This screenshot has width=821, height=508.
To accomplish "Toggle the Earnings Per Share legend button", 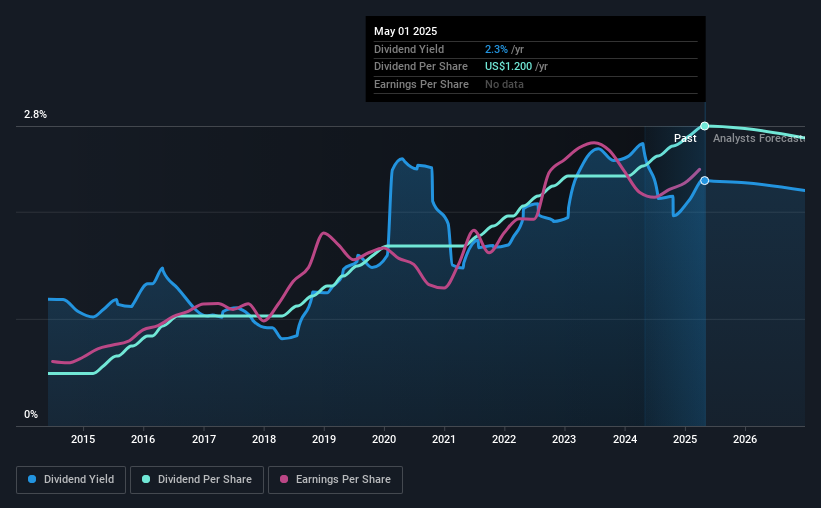I will (336, 480).
